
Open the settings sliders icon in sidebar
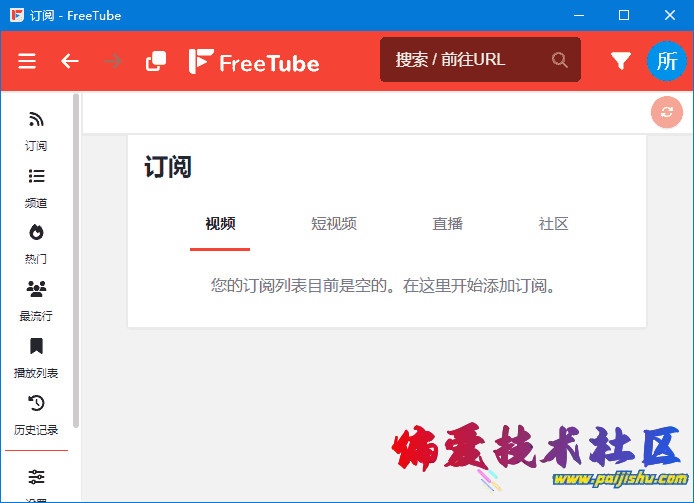pyautogui.click(x=36, y=477)
